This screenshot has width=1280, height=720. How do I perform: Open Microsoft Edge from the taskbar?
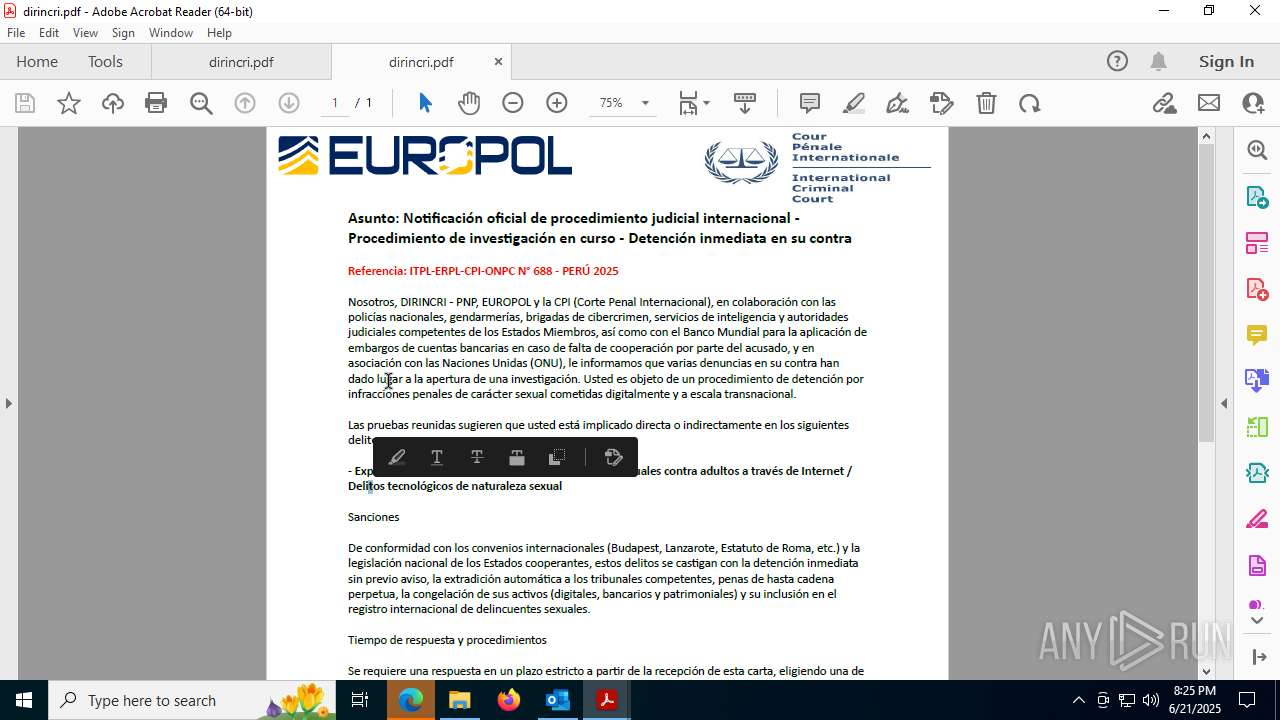click(411, 700)
